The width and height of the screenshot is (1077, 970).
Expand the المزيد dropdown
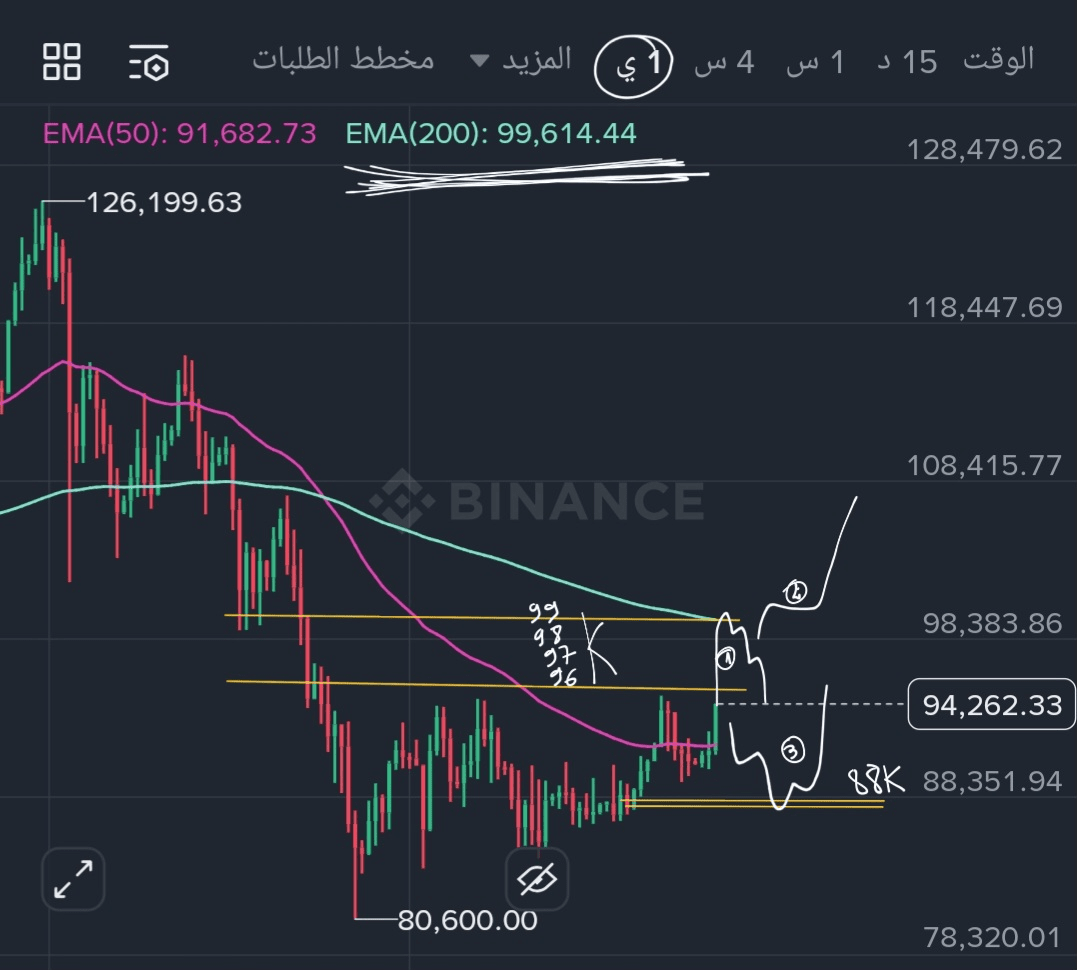(522, 60)
